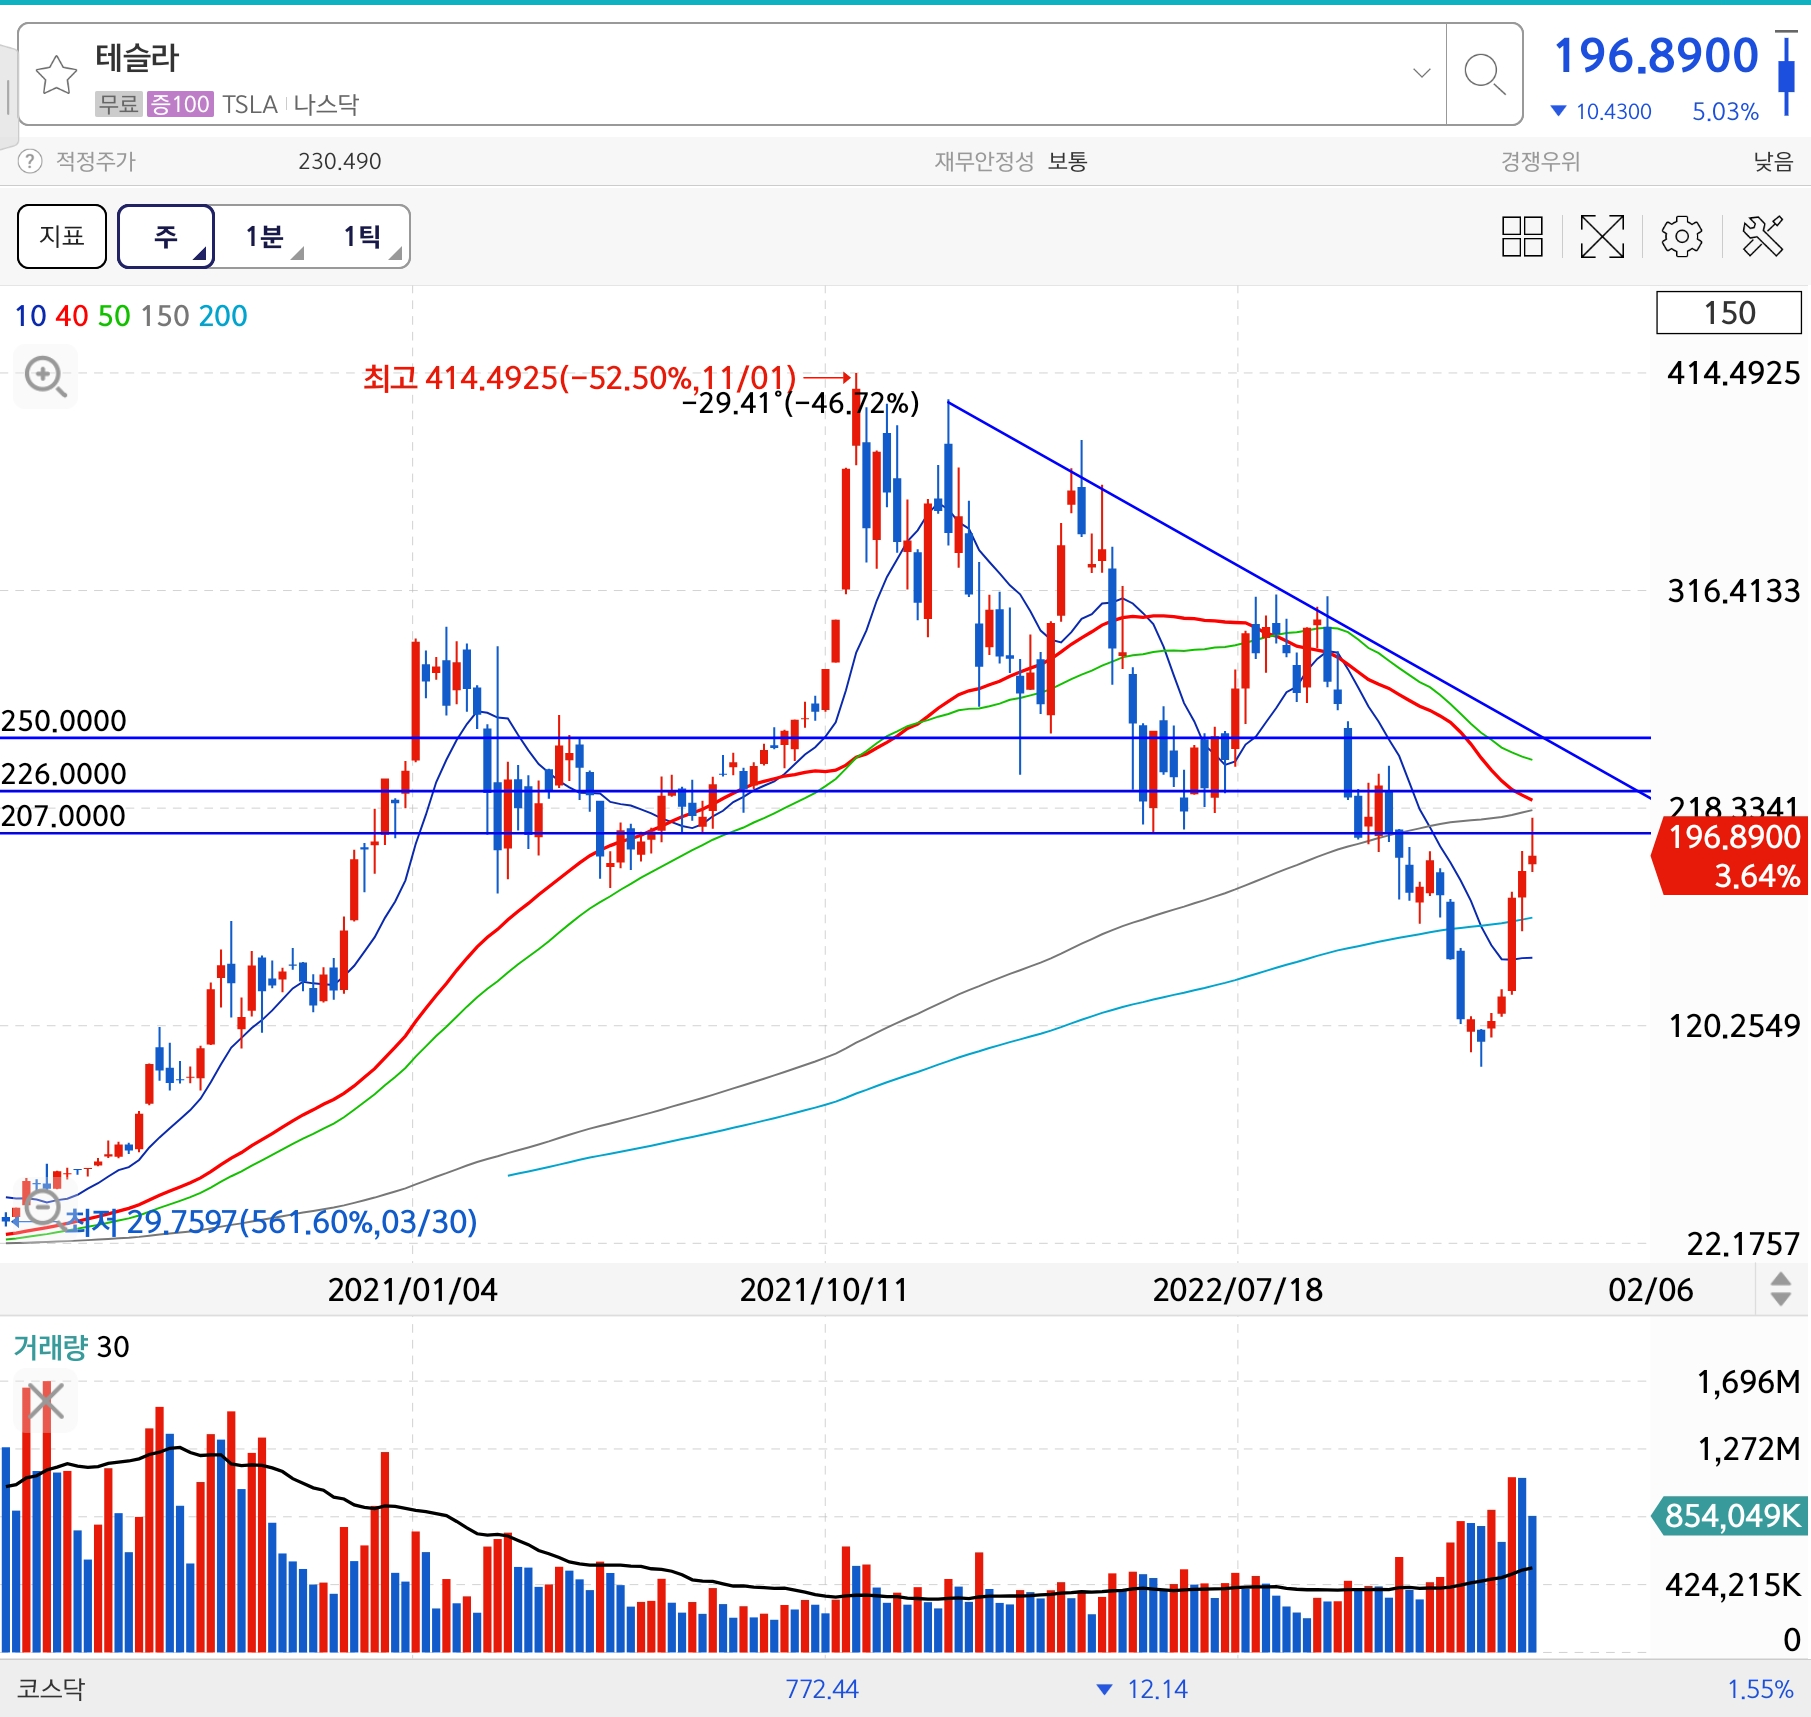Viewport: 1811px width, 1717px height.
Task: Click the 150 candle count field
Action: pos(1729,313)
